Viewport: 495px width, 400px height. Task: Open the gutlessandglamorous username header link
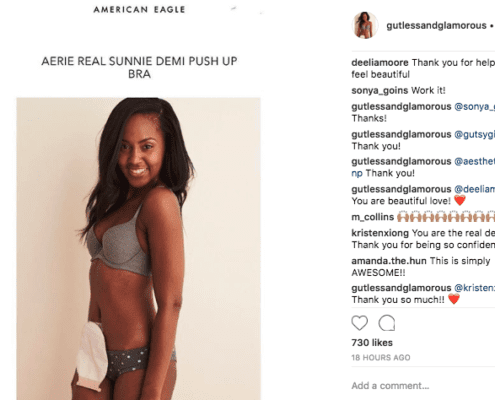point(436,25)
